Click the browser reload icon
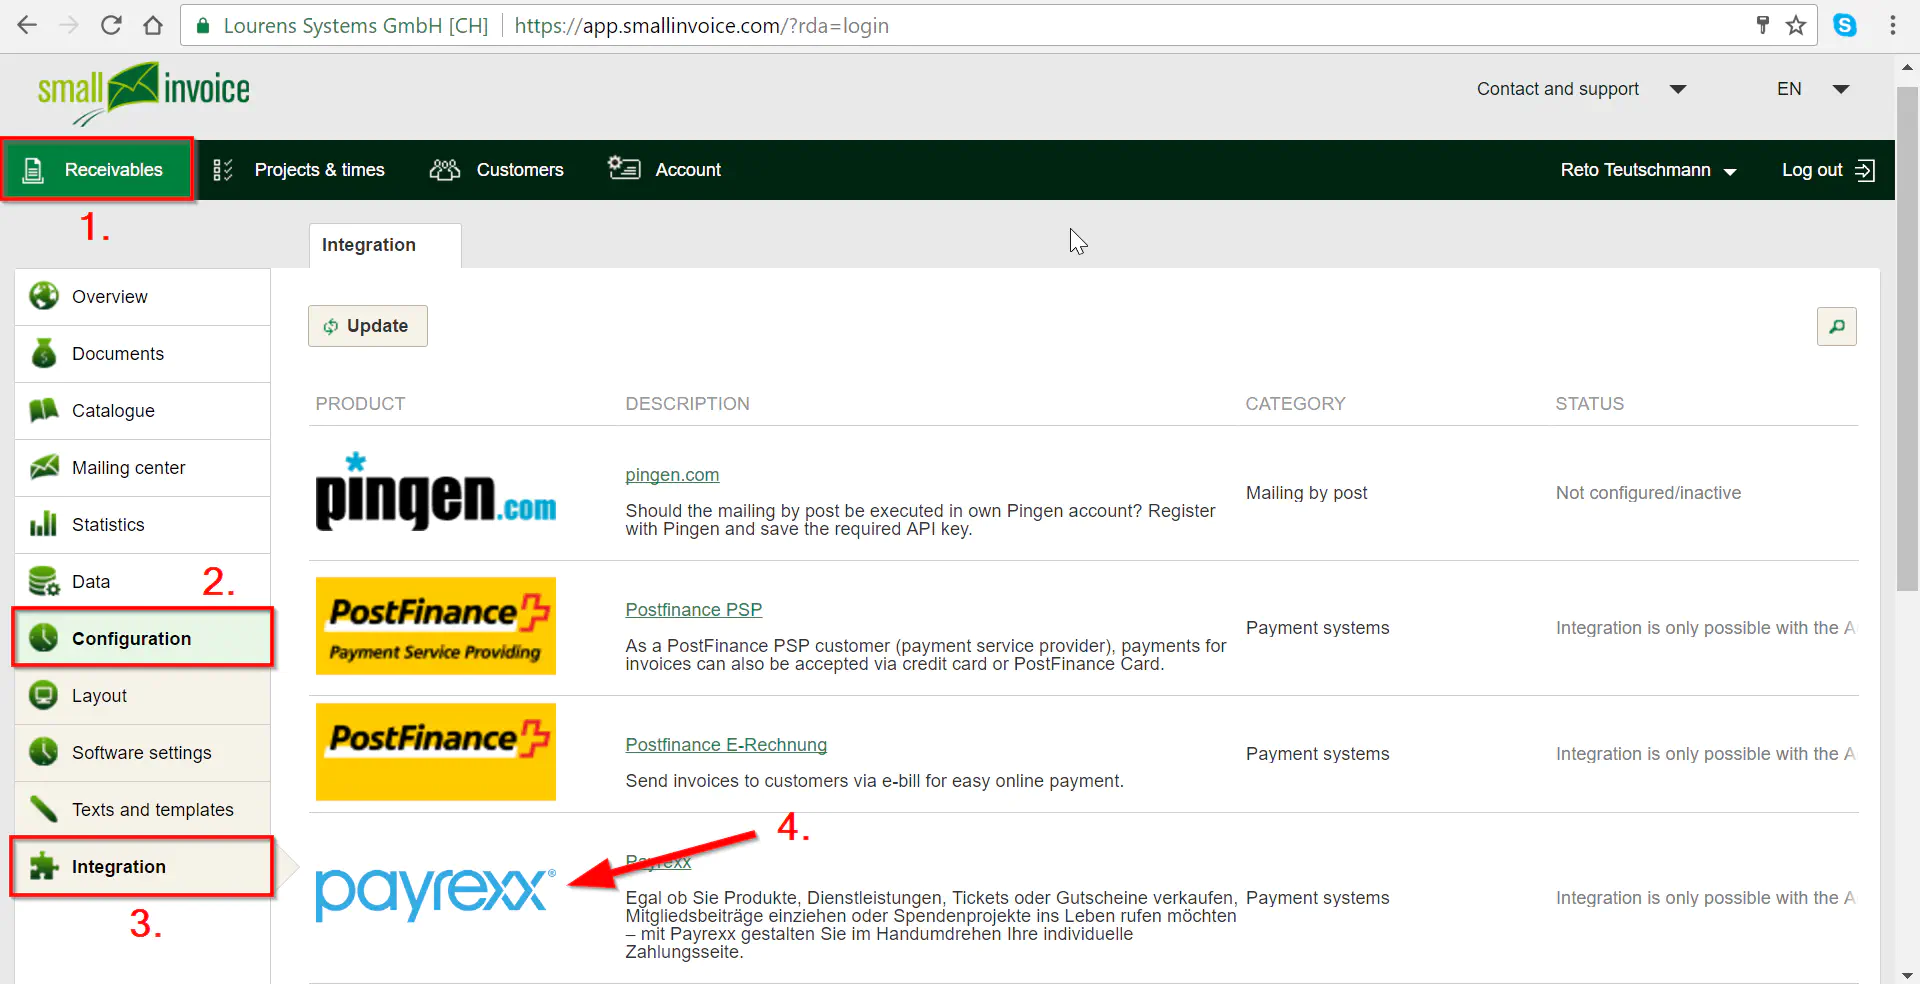The height and width of the screenshot is (984, 1920). click(x=111, y=26)
